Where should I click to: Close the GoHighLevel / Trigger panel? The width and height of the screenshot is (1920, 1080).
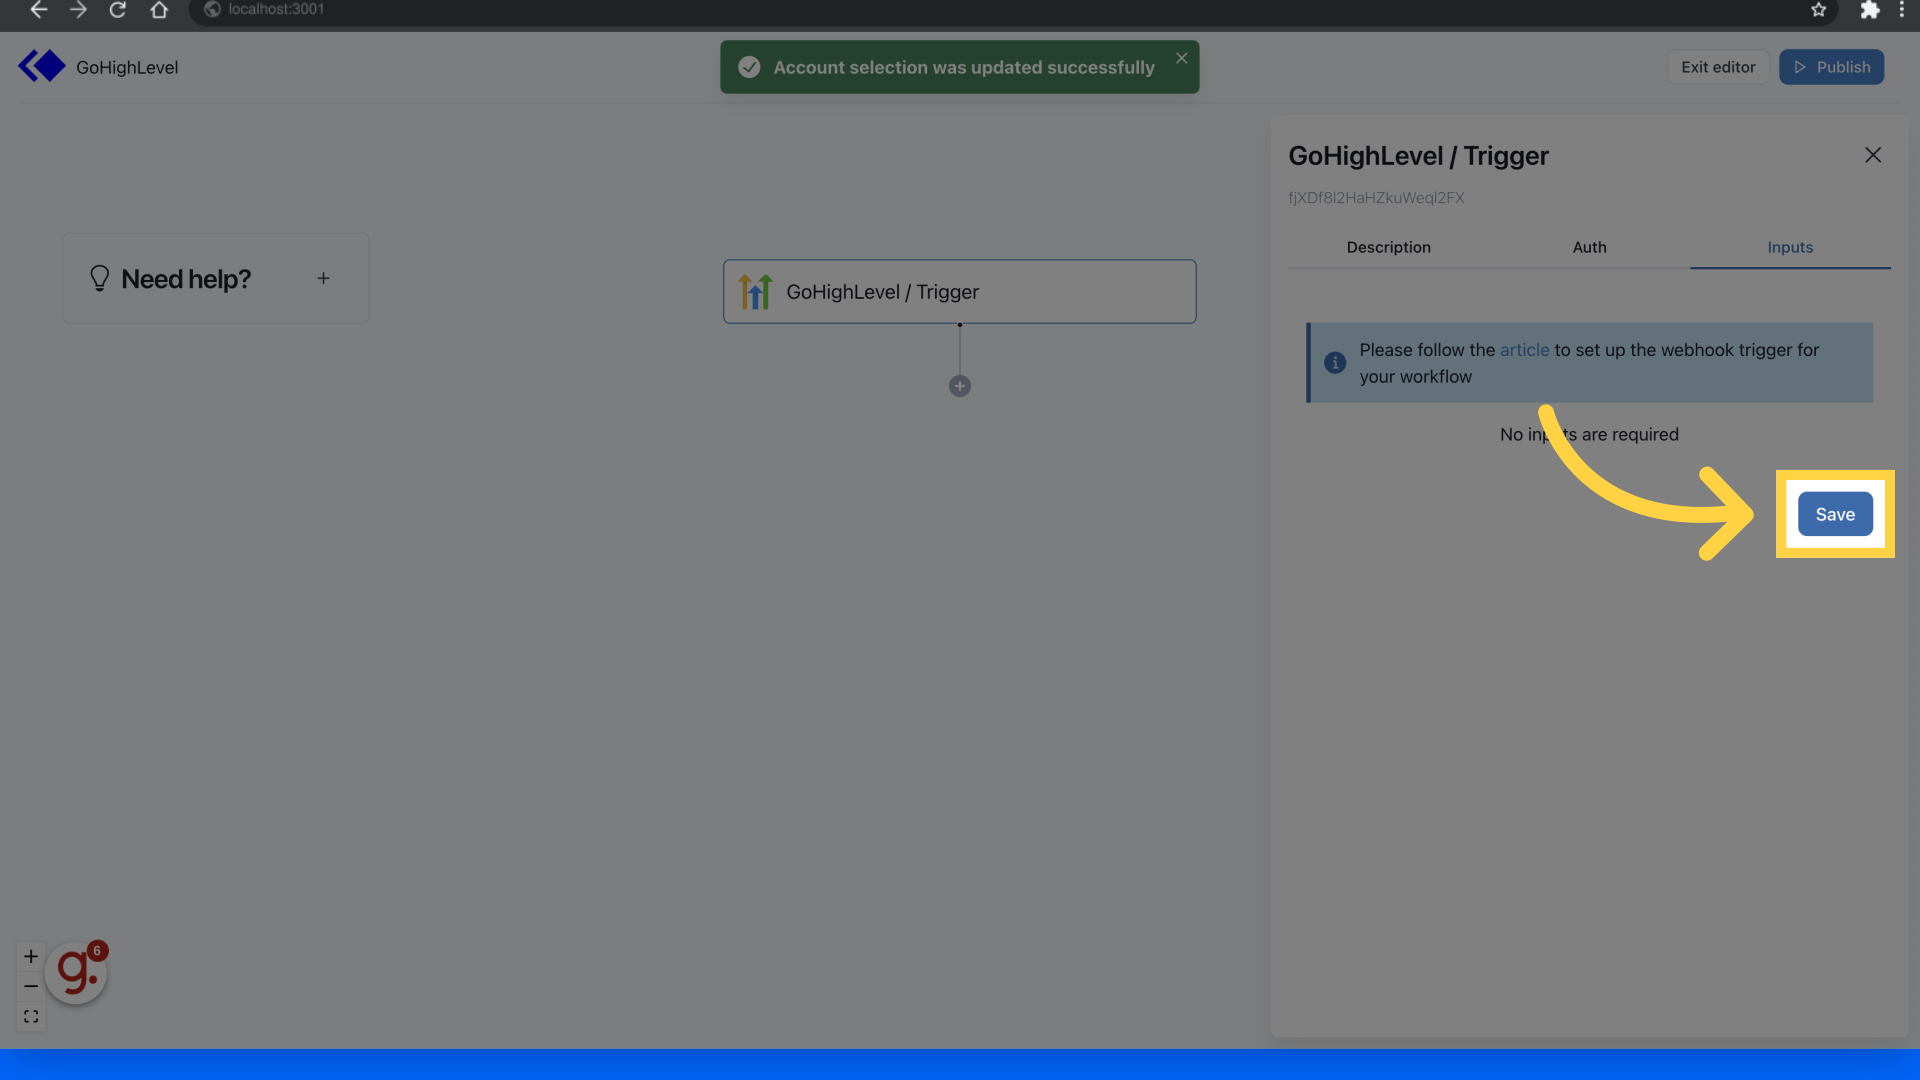[1873, 155]
